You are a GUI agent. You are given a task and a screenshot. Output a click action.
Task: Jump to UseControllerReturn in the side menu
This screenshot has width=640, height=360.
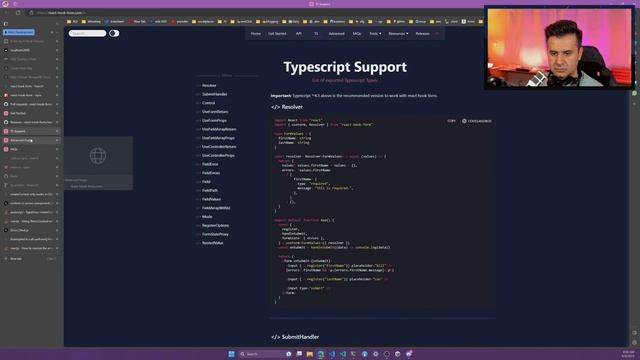219,147
